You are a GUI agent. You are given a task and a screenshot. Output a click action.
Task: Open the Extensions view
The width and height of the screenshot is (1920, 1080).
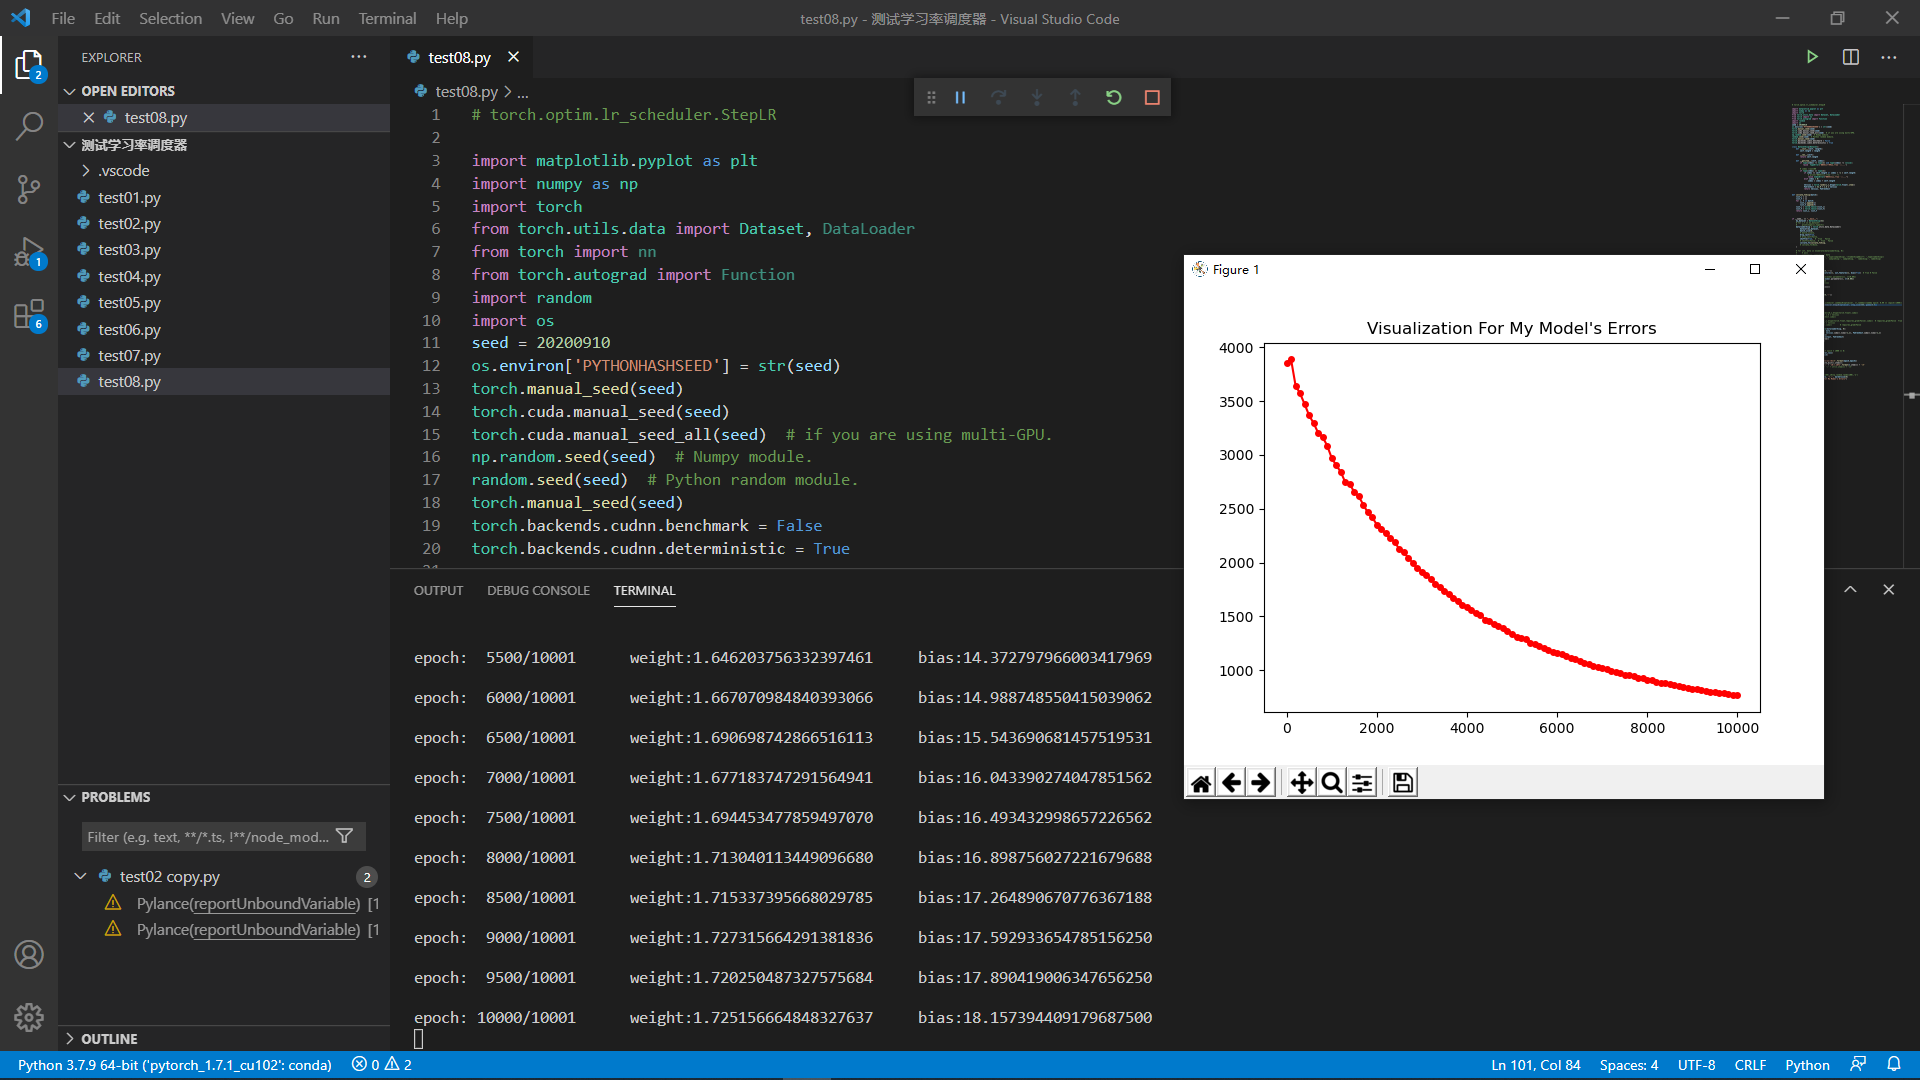point(29,316)
